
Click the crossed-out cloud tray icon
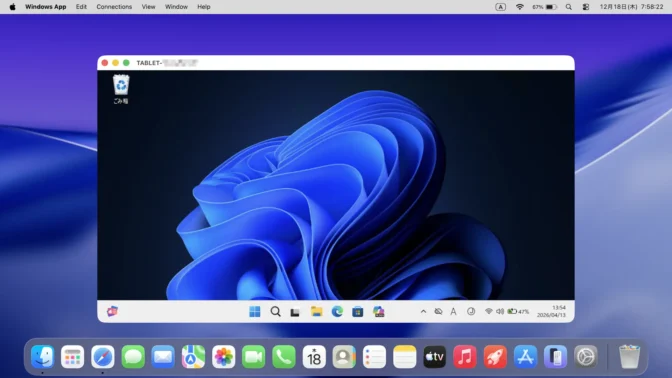coord(438,312)
